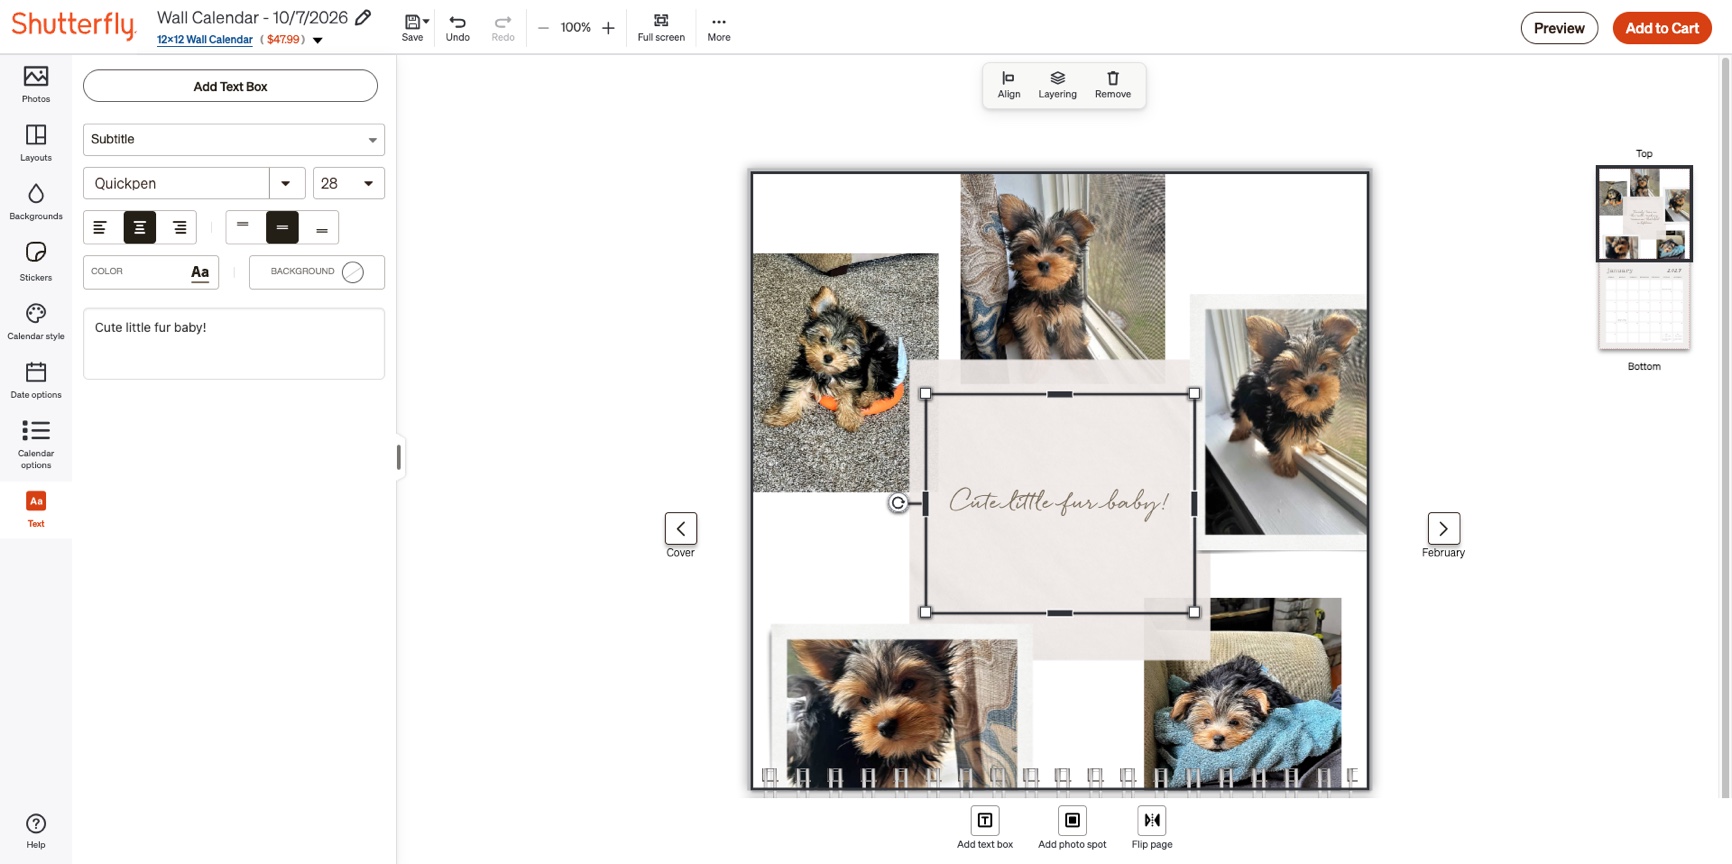Set text alignment to left
Viewport: 1732px width, 864px height.
pyautogui.click(x=100, y=228)
